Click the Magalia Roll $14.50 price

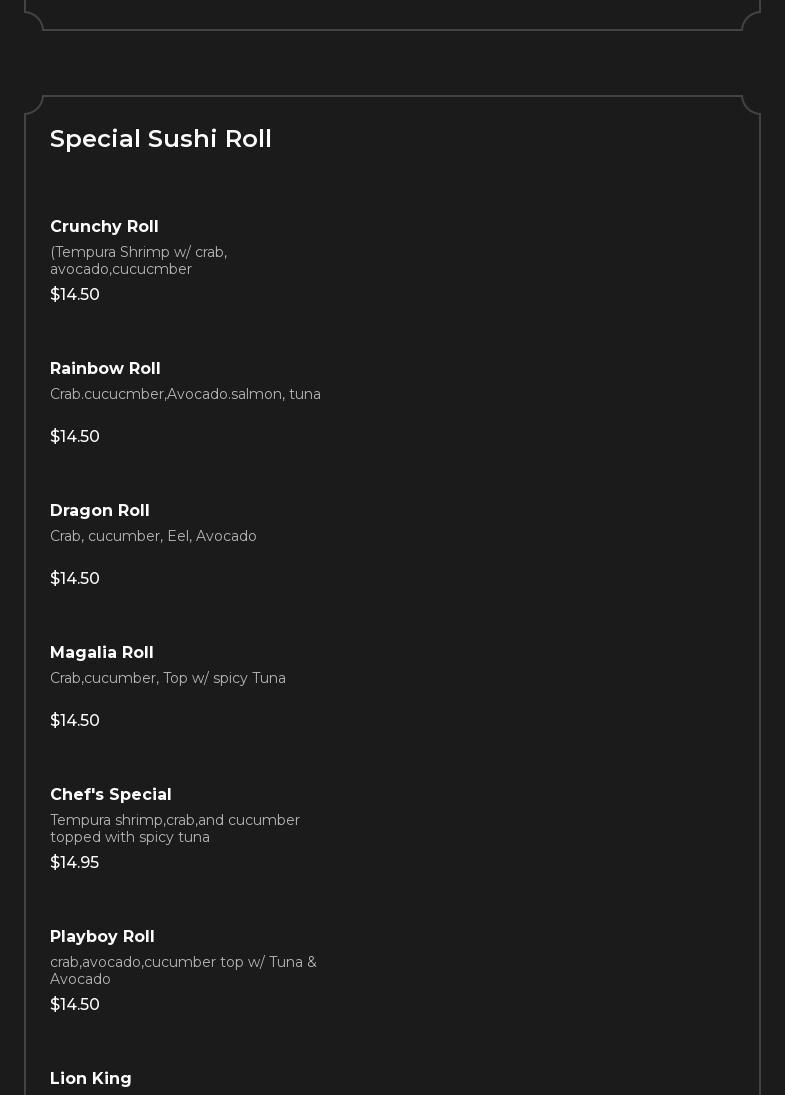click(x=75, y=721)
